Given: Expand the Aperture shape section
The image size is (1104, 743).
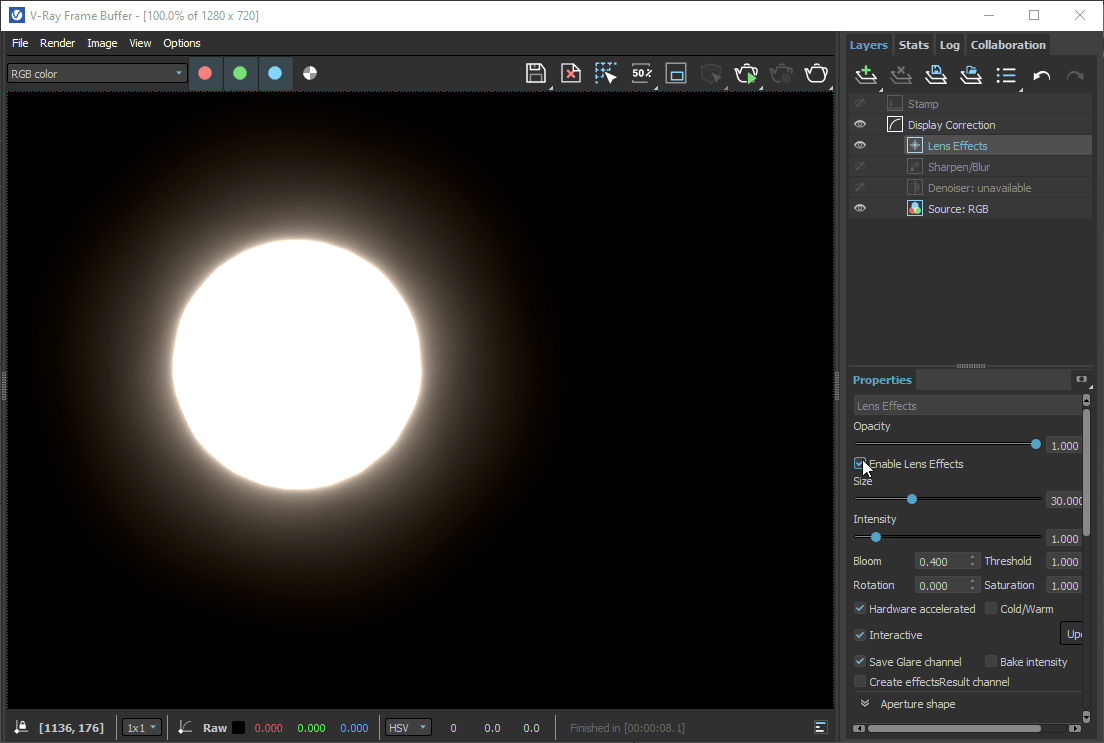Looking at the screenshot, I should tap(865, 704).
